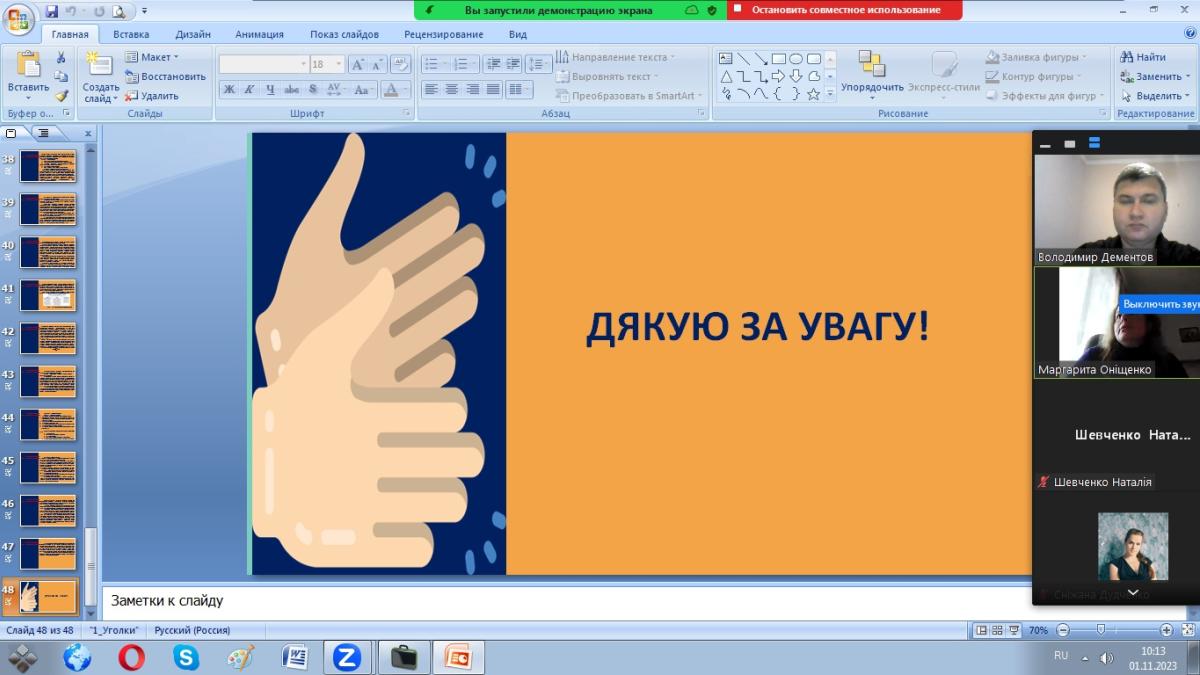Select slide 42 thumbnail in the slide panel
Screen dimensions: 1200x675
tap(48, 338)
